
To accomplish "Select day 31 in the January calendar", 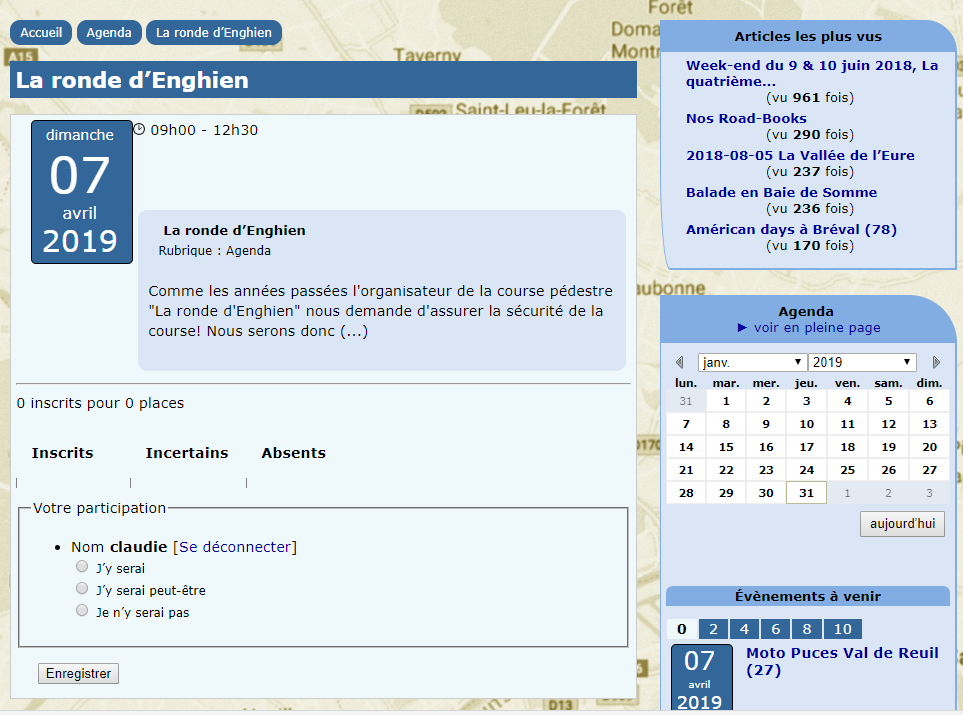I will click(x=806, y=493).
